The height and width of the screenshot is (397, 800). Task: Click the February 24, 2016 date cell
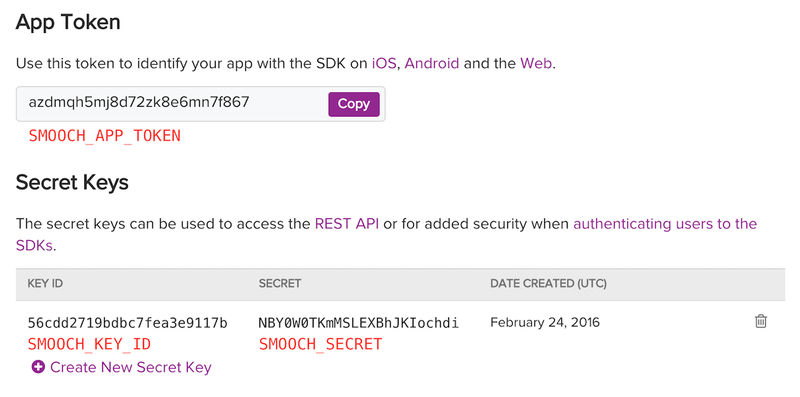pos(545,322)
